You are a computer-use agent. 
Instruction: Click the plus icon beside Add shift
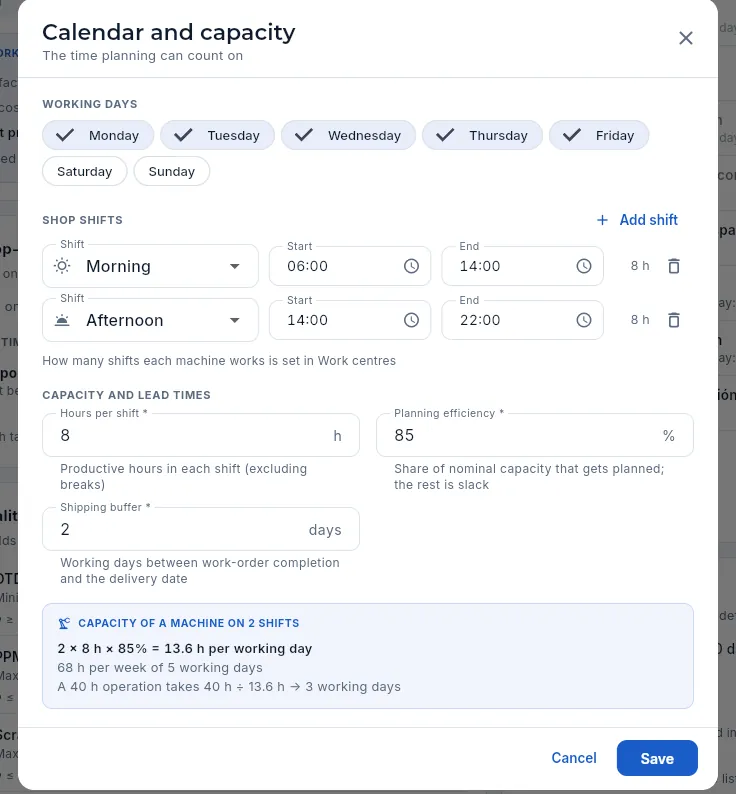[x=602, y=220]
